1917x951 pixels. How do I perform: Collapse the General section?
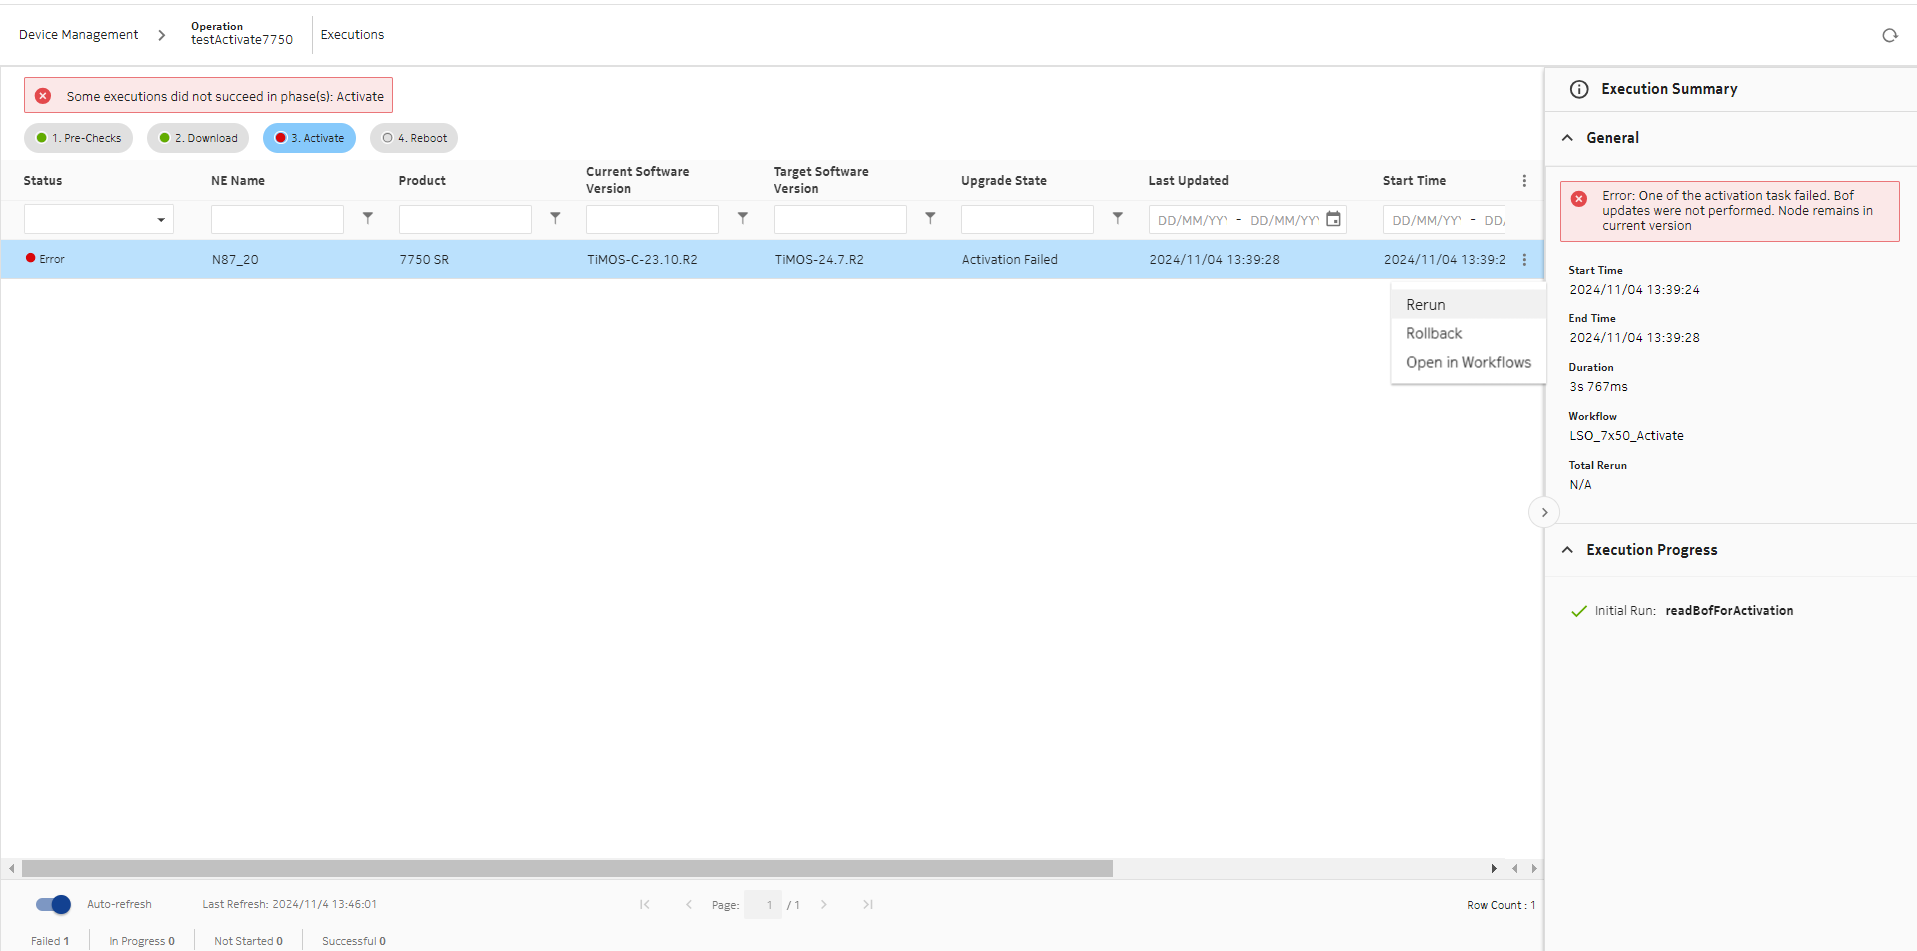click(1567, 138)
